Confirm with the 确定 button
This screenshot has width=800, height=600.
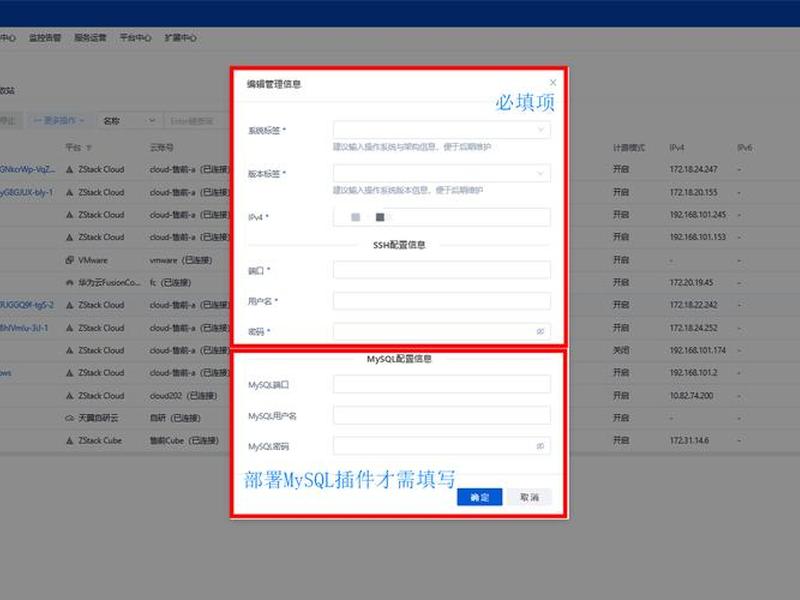click(x=479, y=497)
